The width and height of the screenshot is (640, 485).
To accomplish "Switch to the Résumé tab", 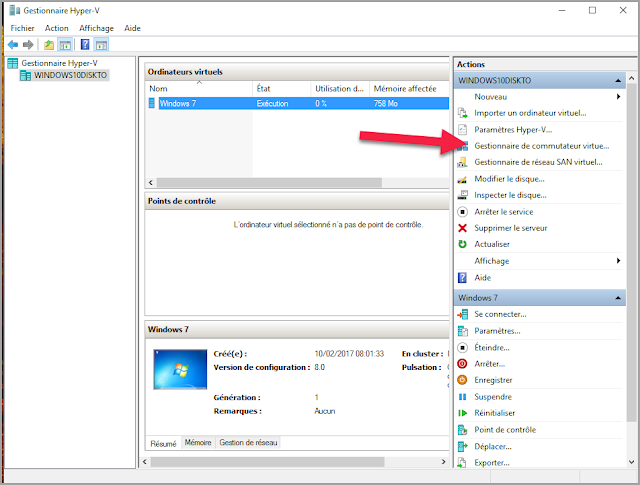I will click(163, 443).
